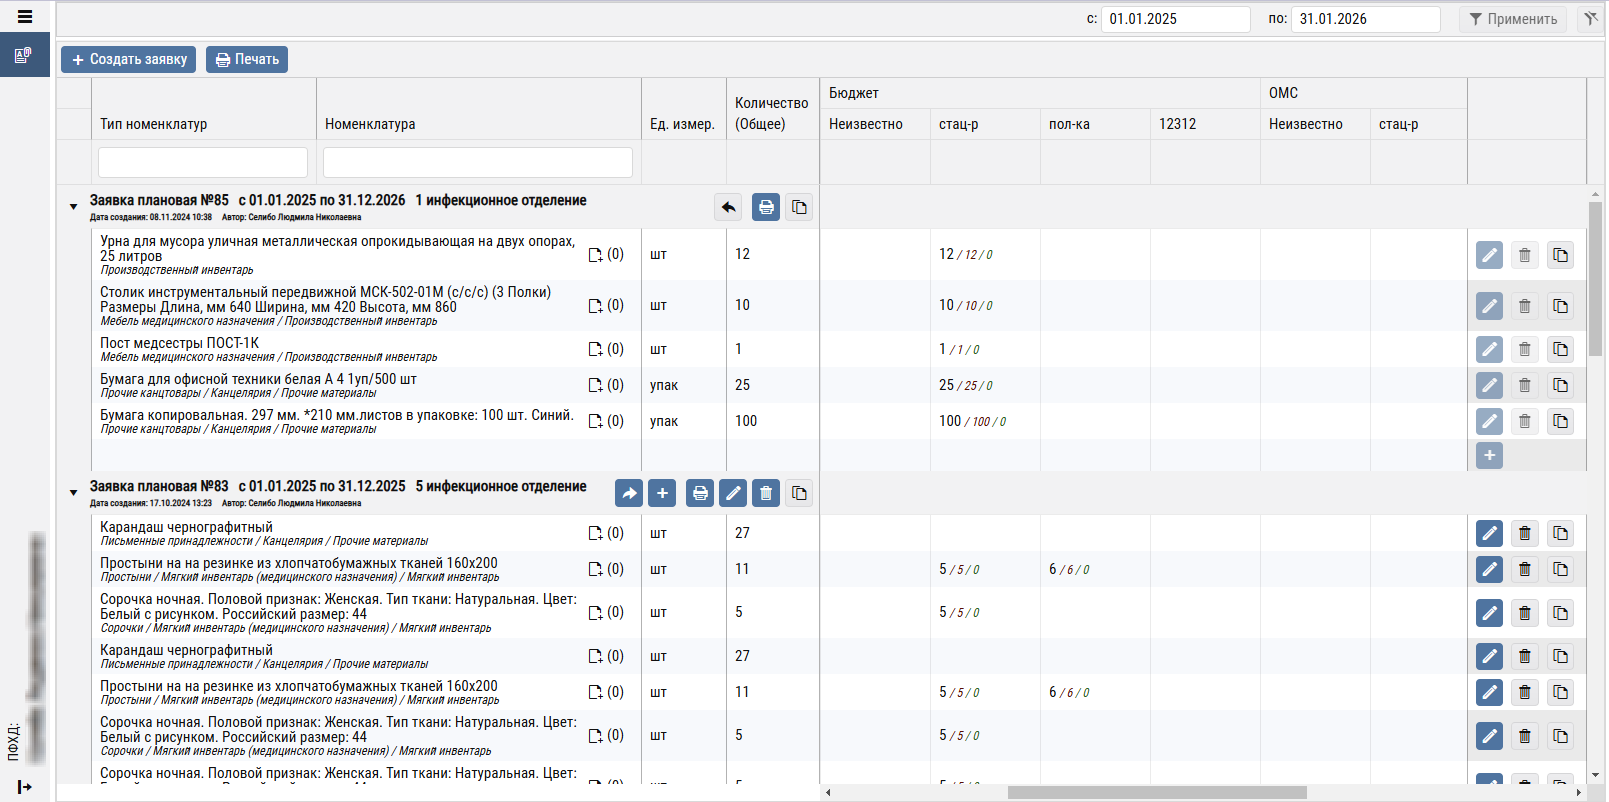Click the vertical scrollbar down arrow
Viewport: 1609px width, 802px height.
[1595, 775]
